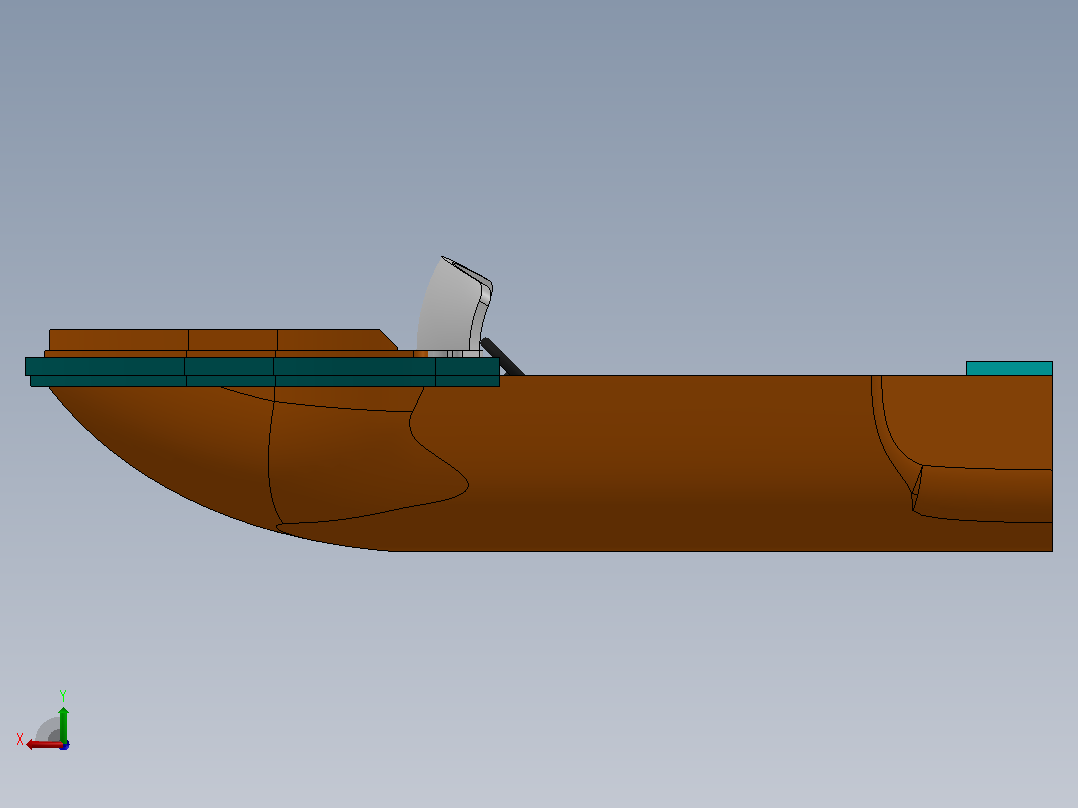Select the light teal block at the stern
Viewport: 1078px width, 808px height.
point(1009,369)
